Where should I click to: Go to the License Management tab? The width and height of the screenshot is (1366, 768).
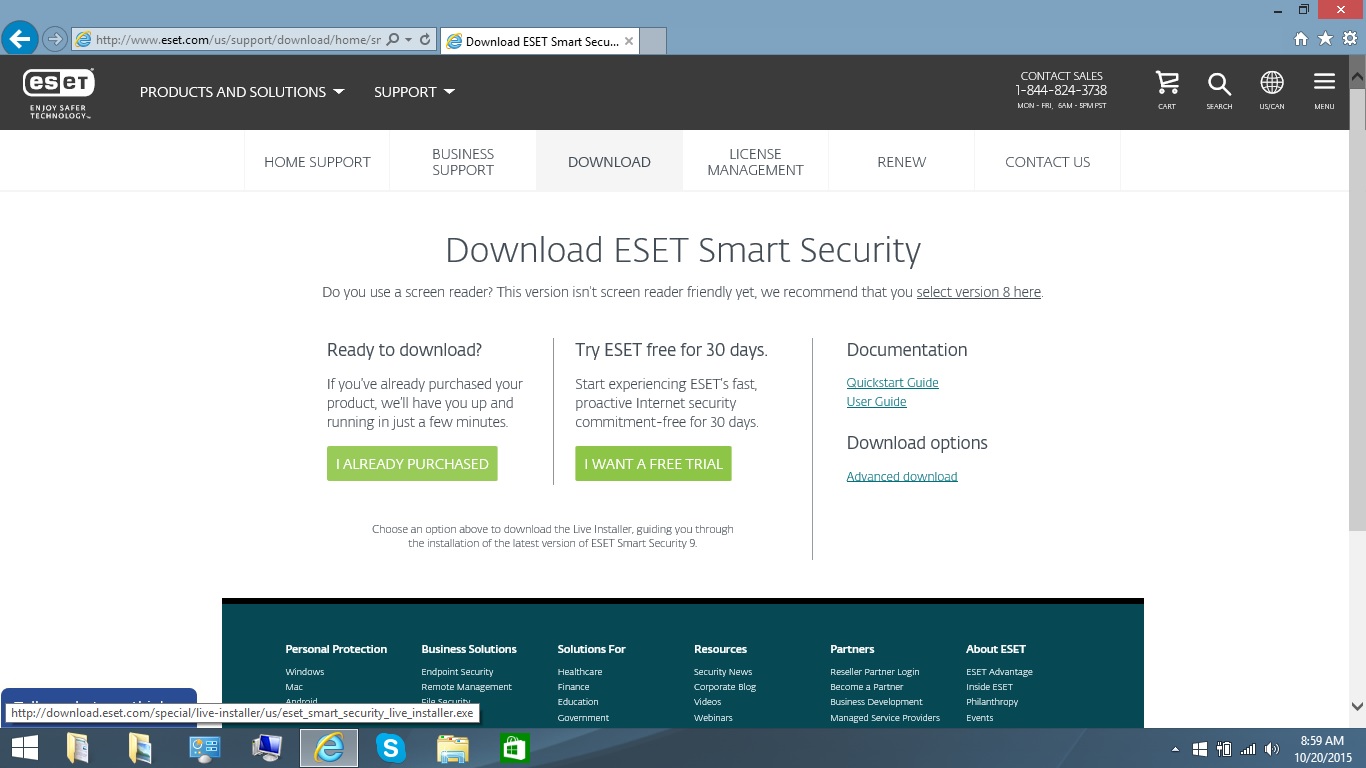point(755,161)
